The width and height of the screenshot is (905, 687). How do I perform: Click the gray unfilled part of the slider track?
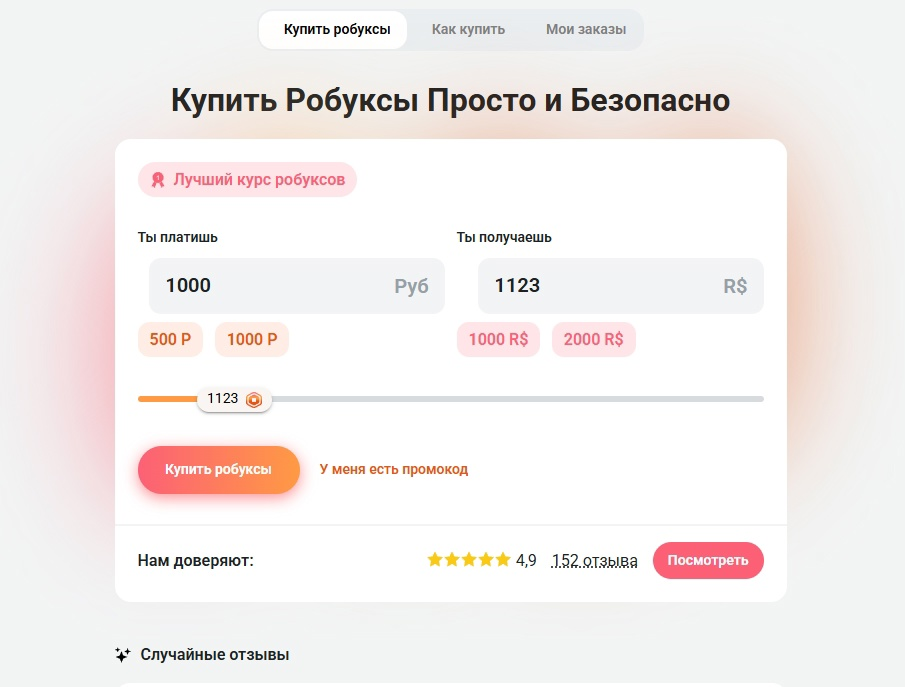point(520,399)
